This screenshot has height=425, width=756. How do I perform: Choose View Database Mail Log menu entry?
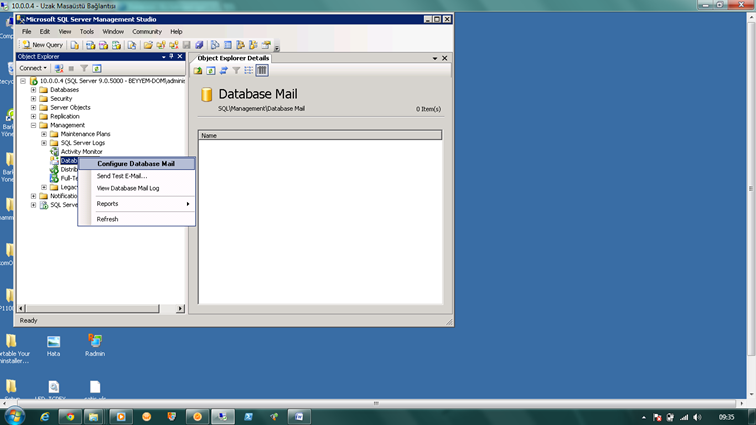pos(136,188)
